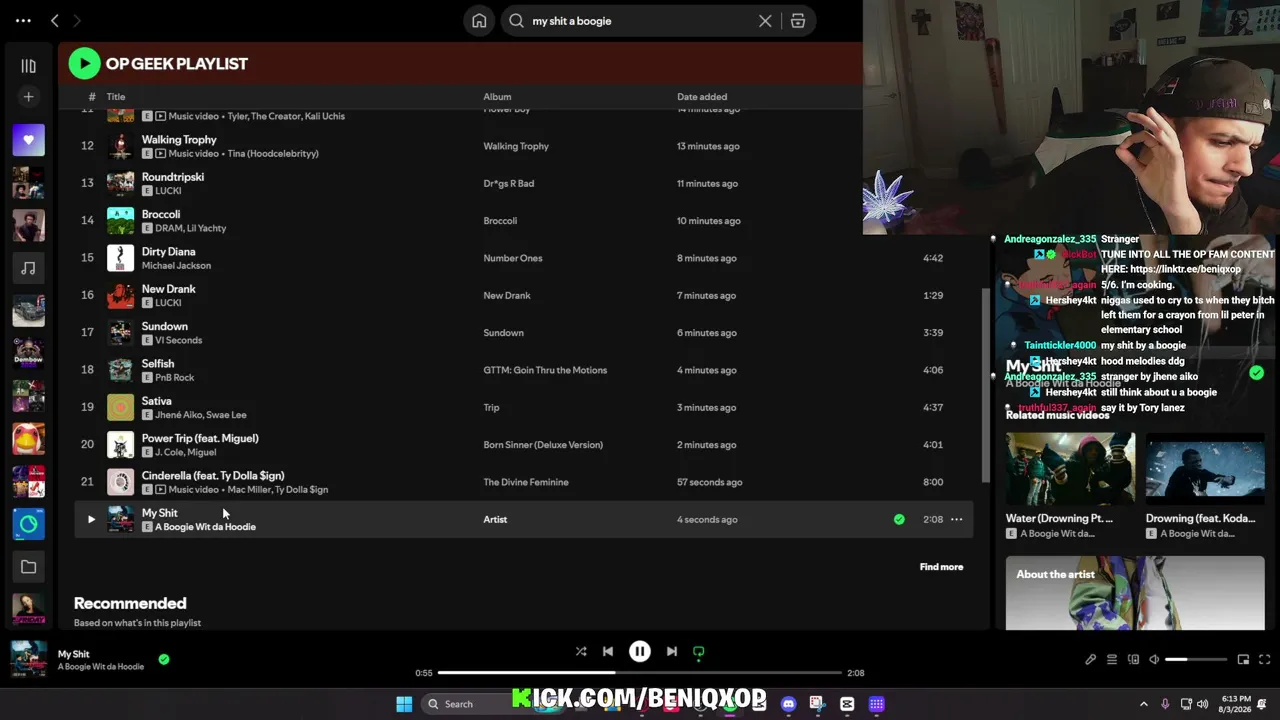Viewport: 1280px width, 720px height.
Task: Open the music note playlist in sidebar
Action: coord(28,268)
